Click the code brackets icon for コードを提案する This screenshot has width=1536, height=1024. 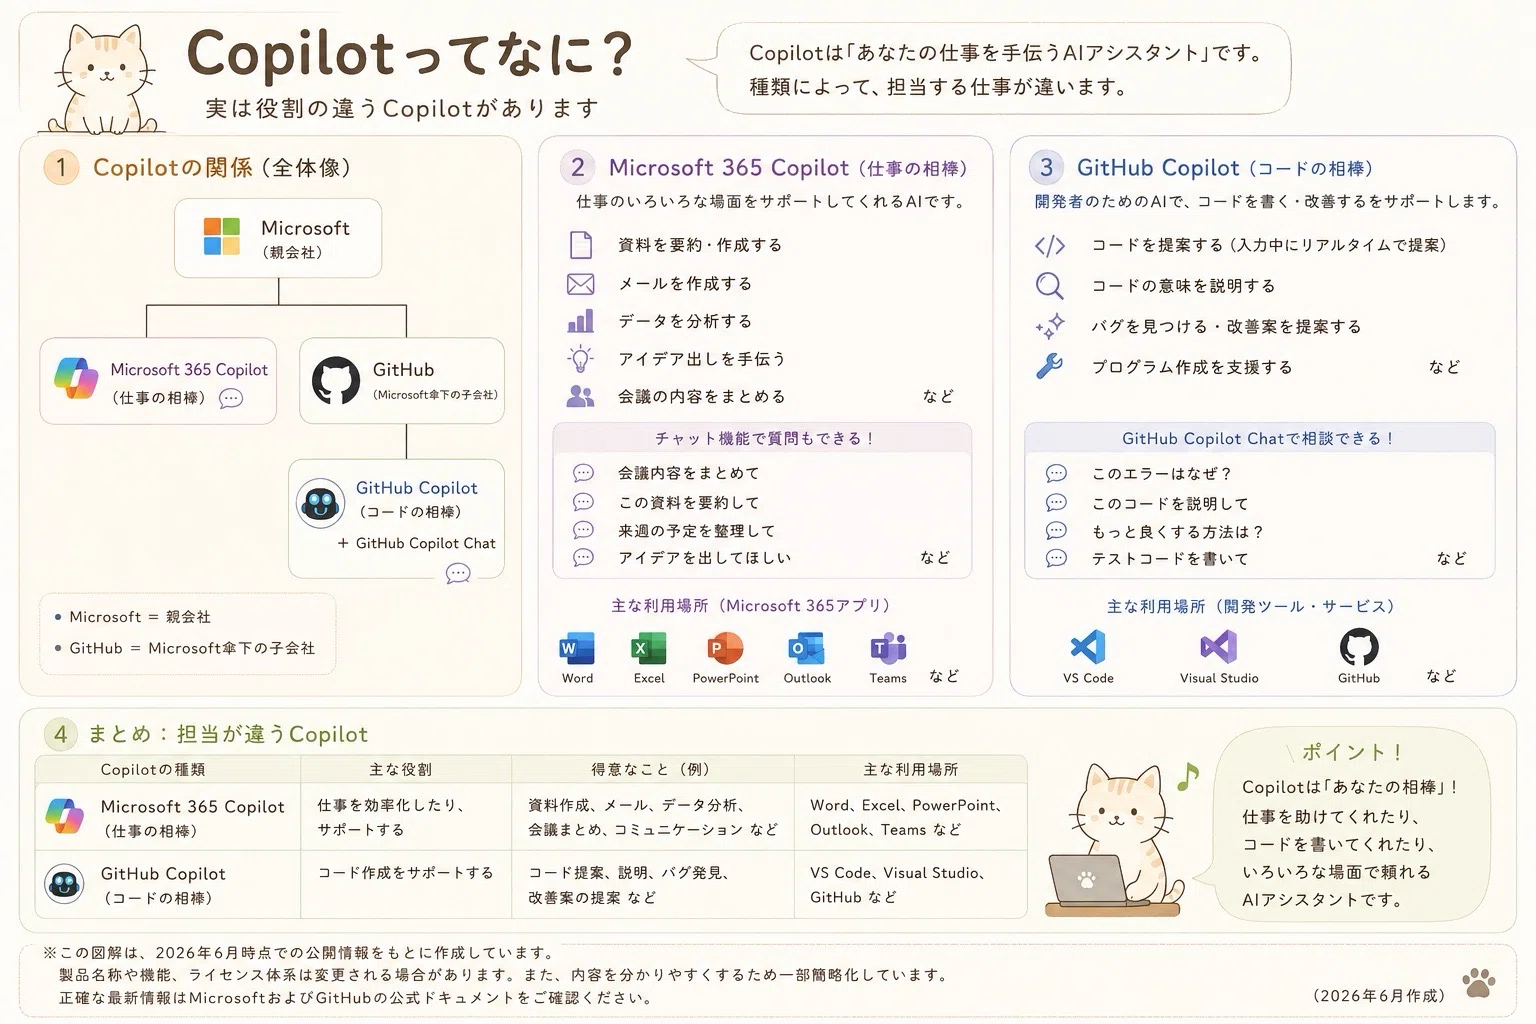pos(1049,246)
